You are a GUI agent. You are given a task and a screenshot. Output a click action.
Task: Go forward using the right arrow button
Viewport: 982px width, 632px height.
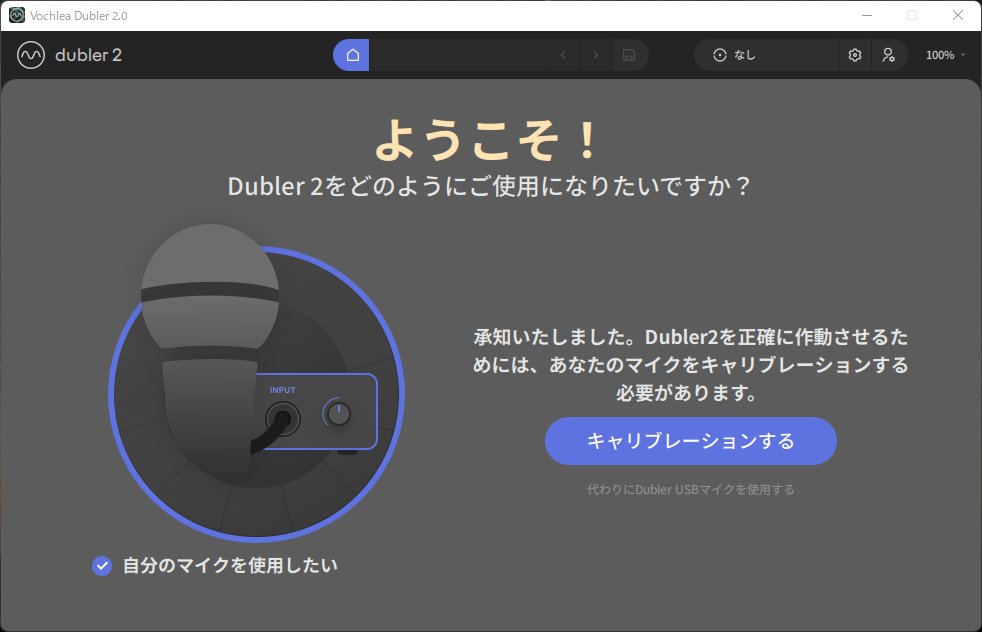(x=596, y=55)
